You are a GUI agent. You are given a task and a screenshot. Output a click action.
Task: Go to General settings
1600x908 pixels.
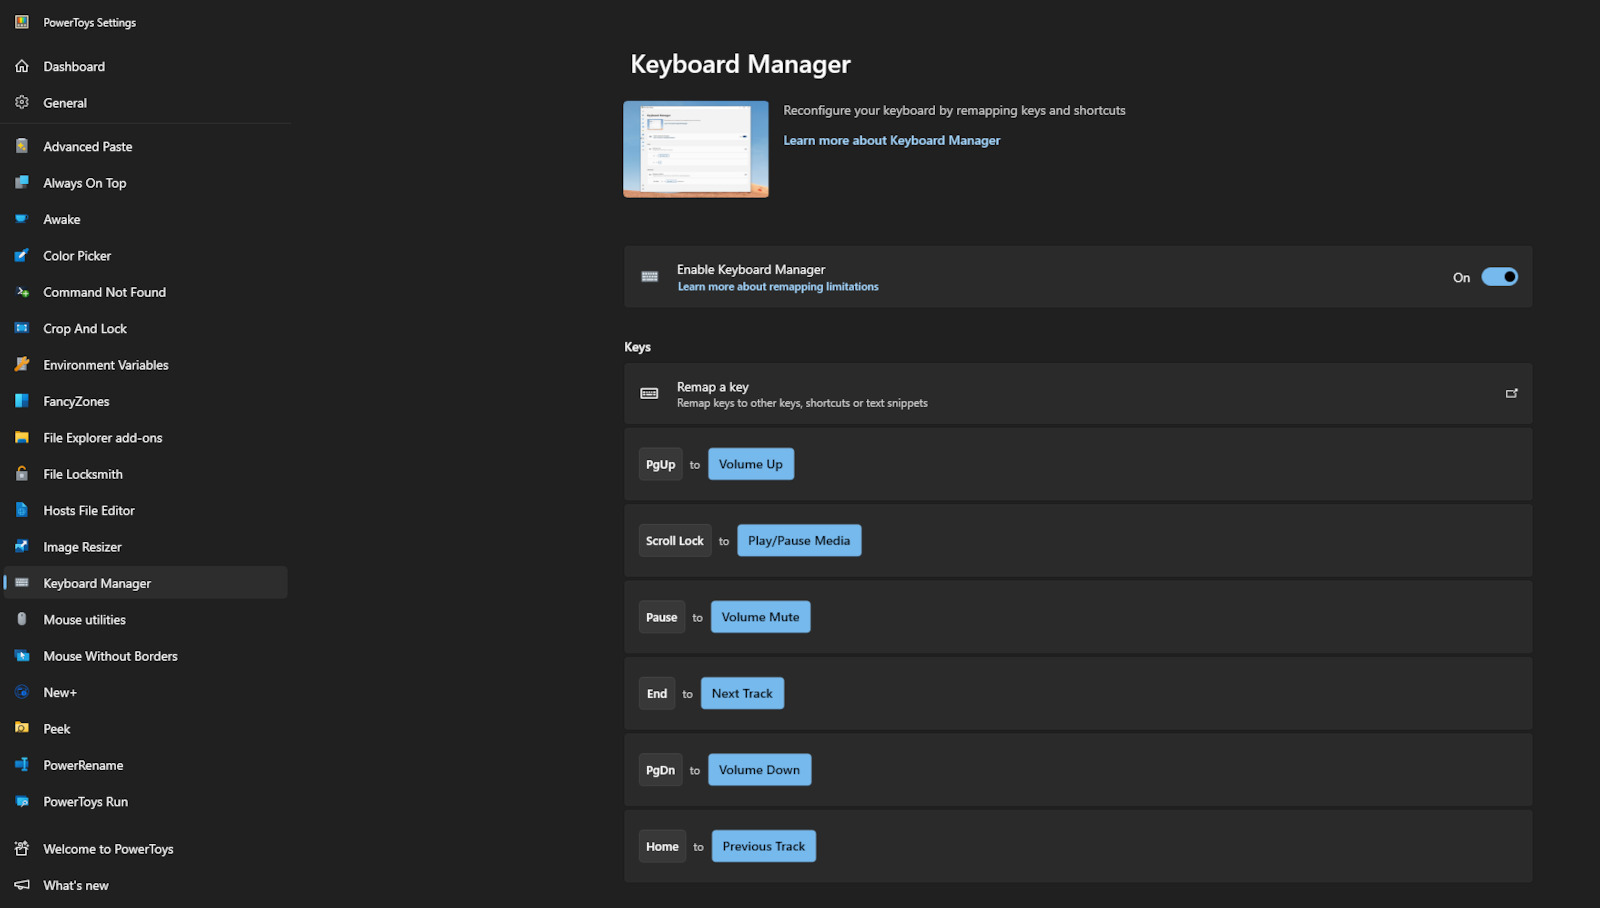point(65,103)
